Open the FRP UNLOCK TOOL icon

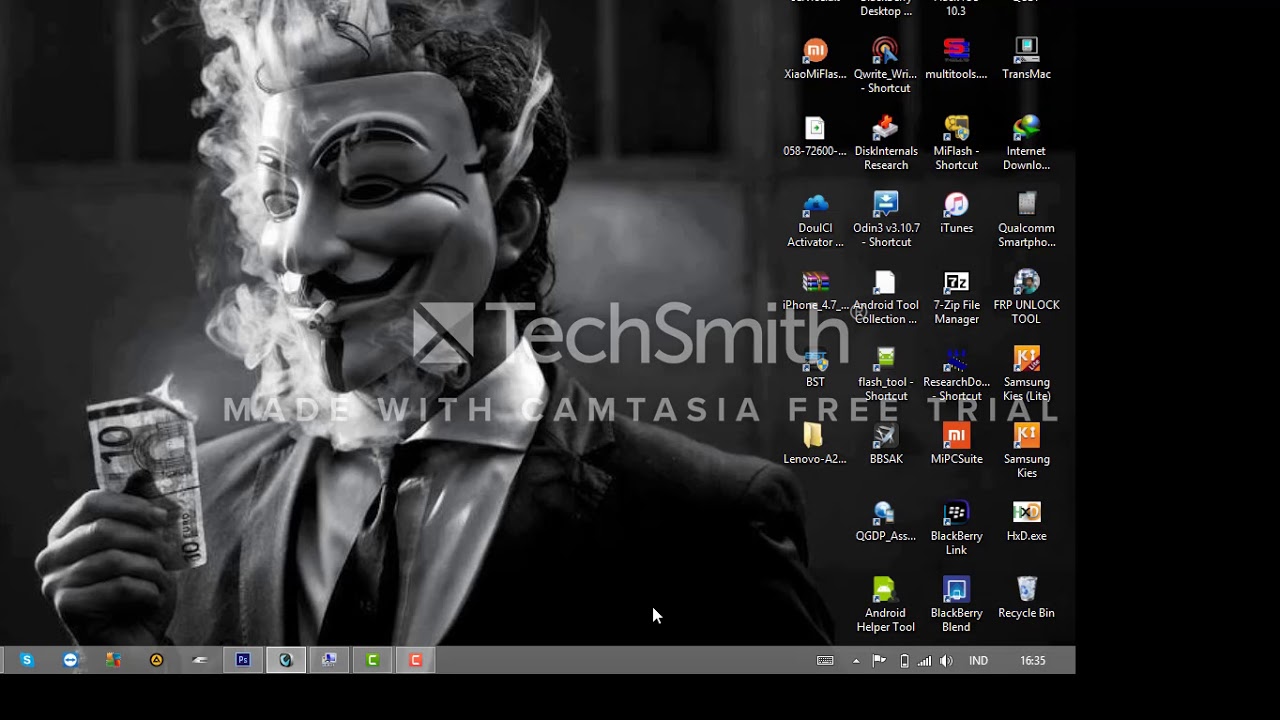[1026, 297]
